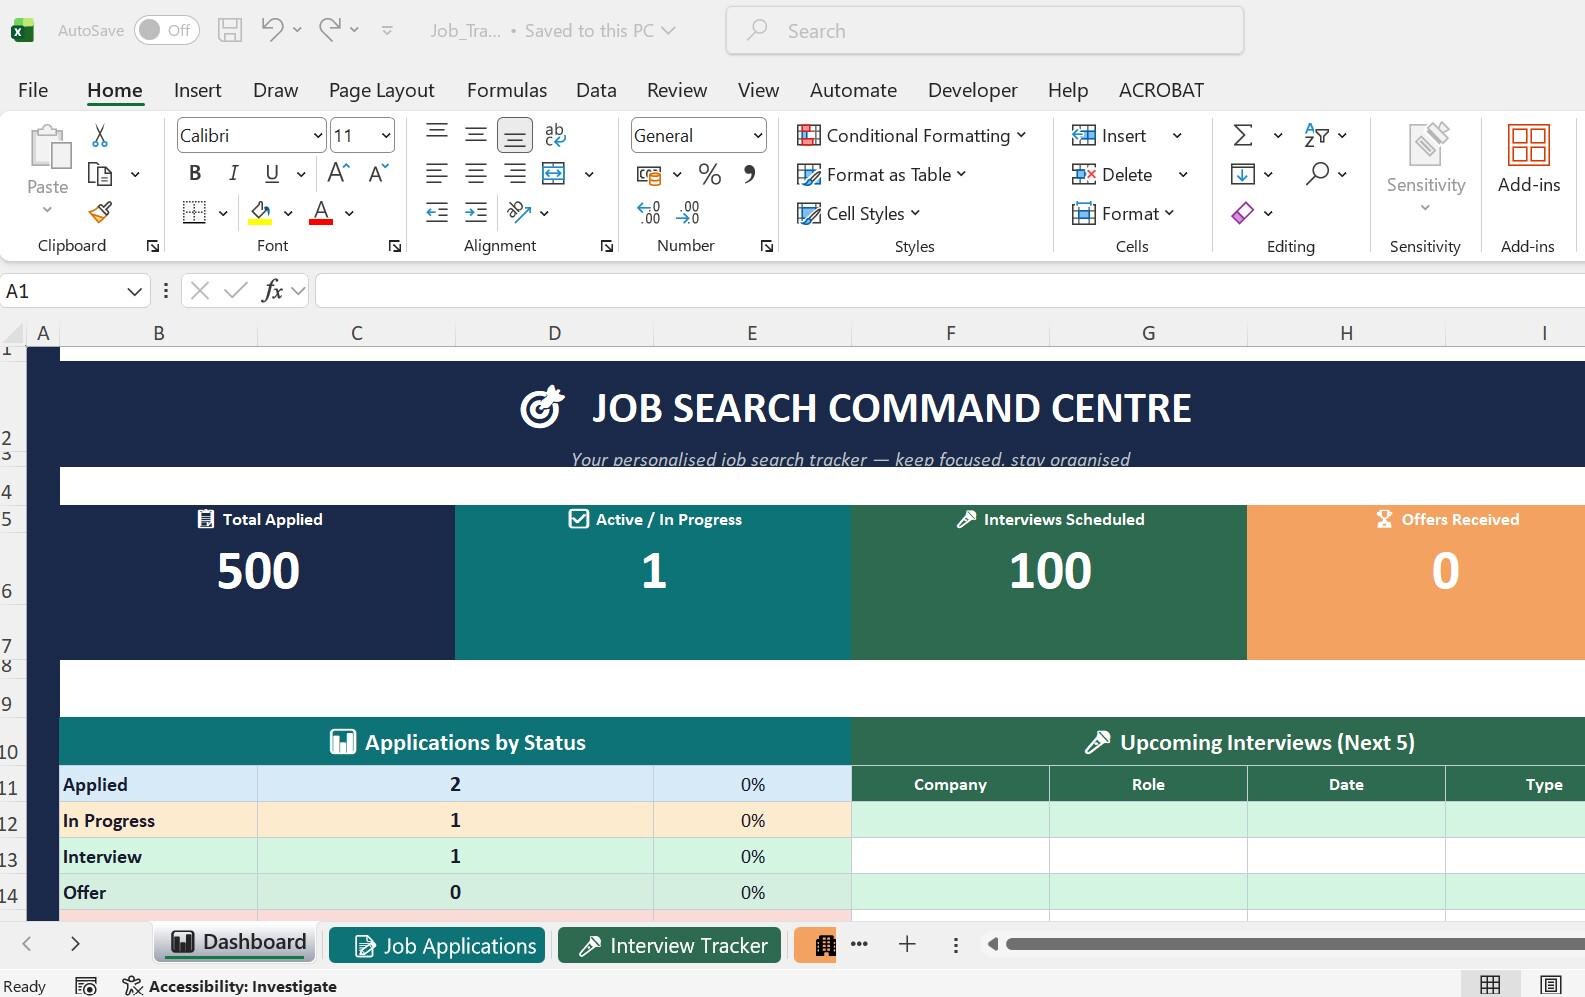Toggle Center horizontal alignment
1585x997 pixels.
(476, 173)
